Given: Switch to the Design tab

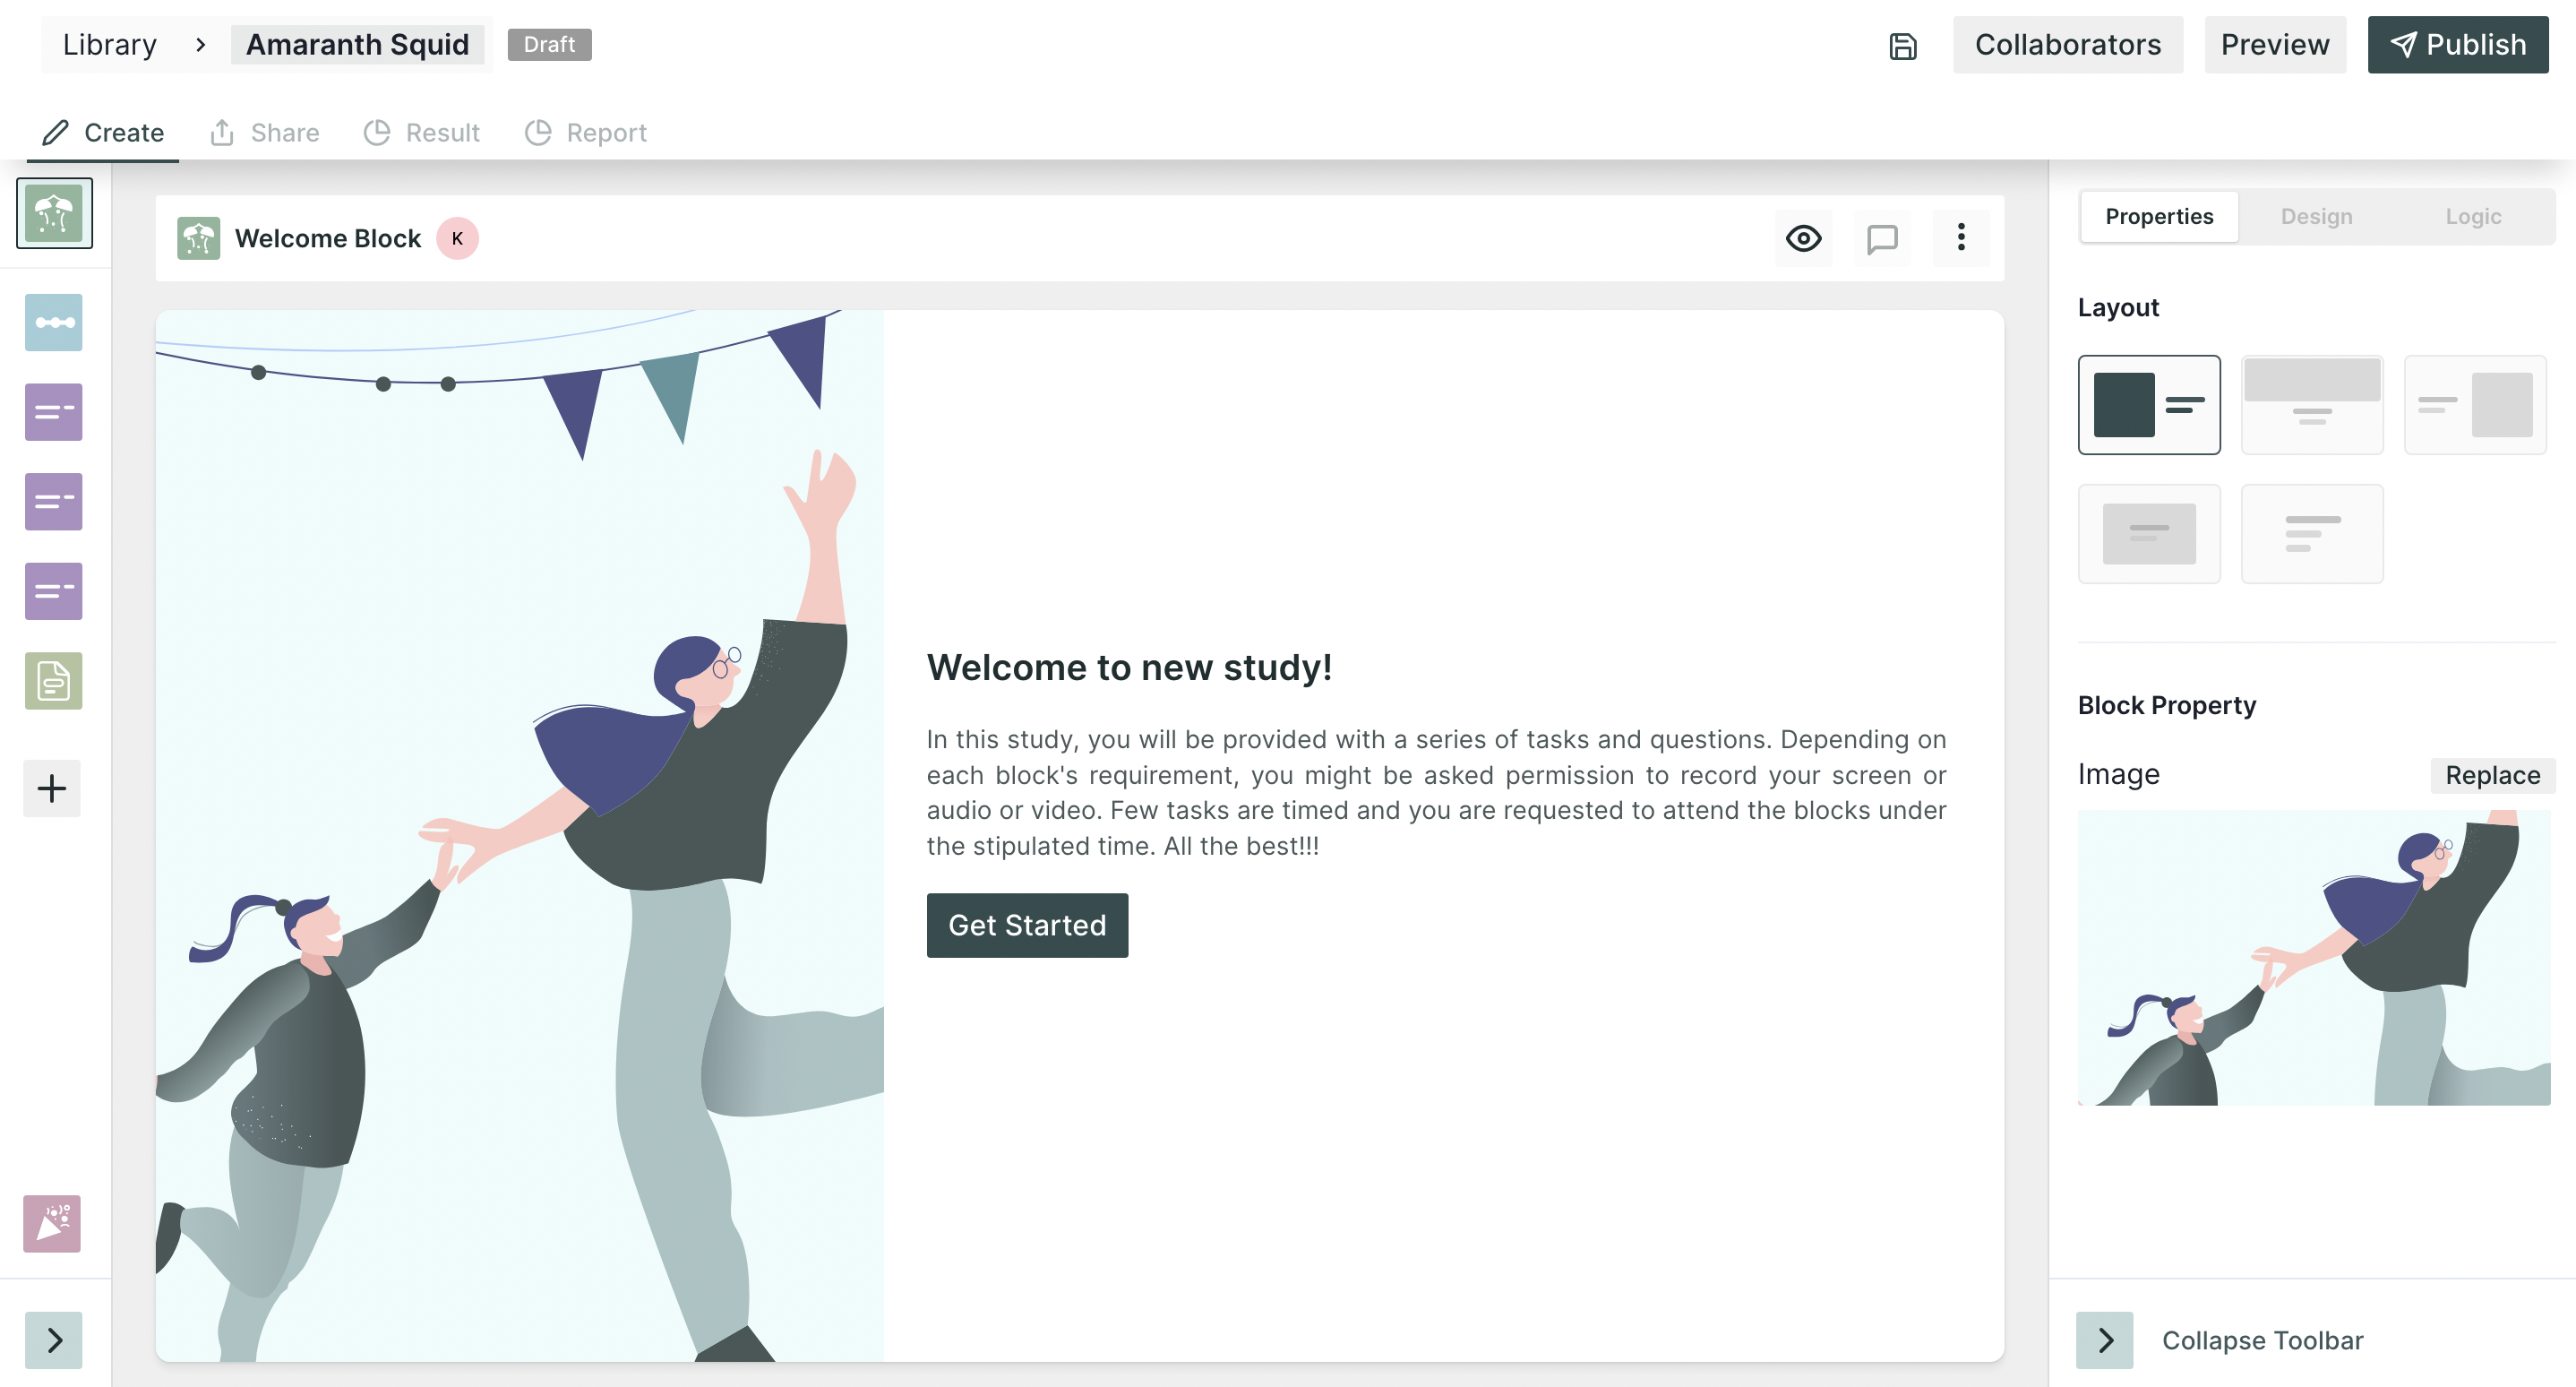Looking at the screenshot, I should [x=2316, y=217].
